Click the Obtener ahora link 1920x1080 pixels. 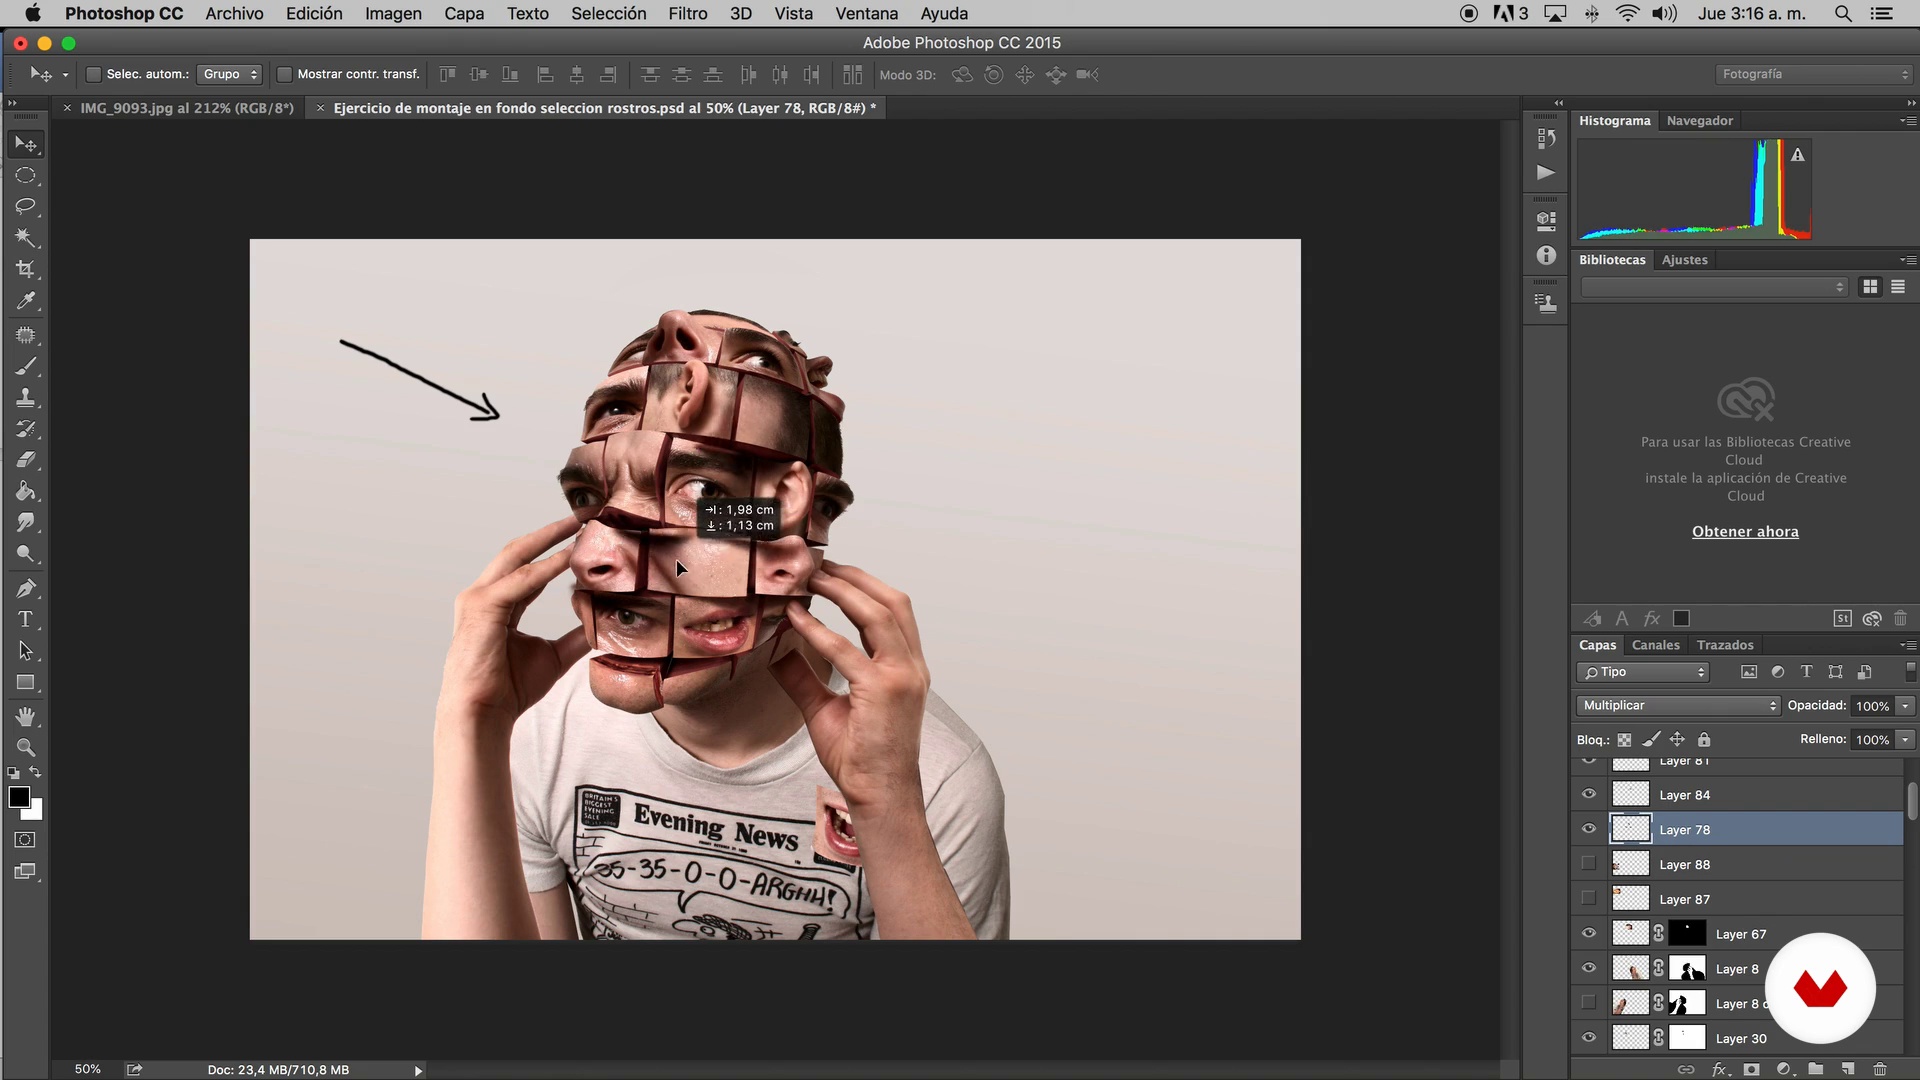coord(1745,531)
